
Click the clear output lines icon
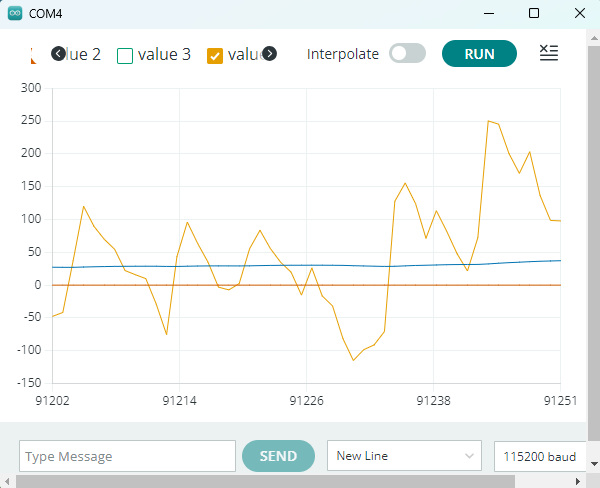coord(549,54)
